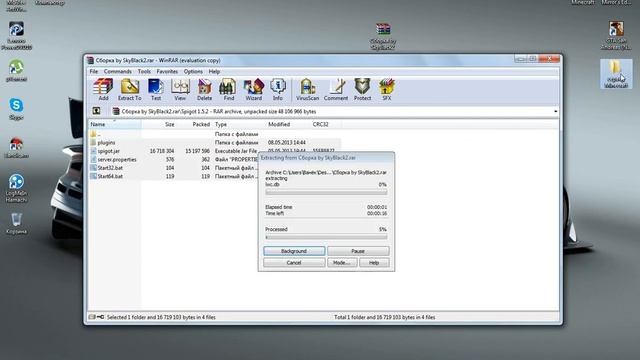The image size is (640, 360).
Task: Click the Delete toolbar icon
Action: pyautogui.click(x=204, y=90)
